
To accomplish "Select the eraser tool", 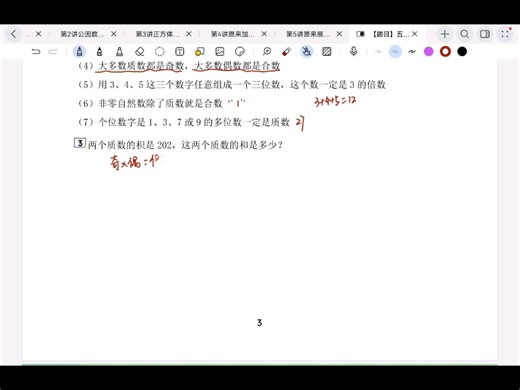I will [140, 52].
